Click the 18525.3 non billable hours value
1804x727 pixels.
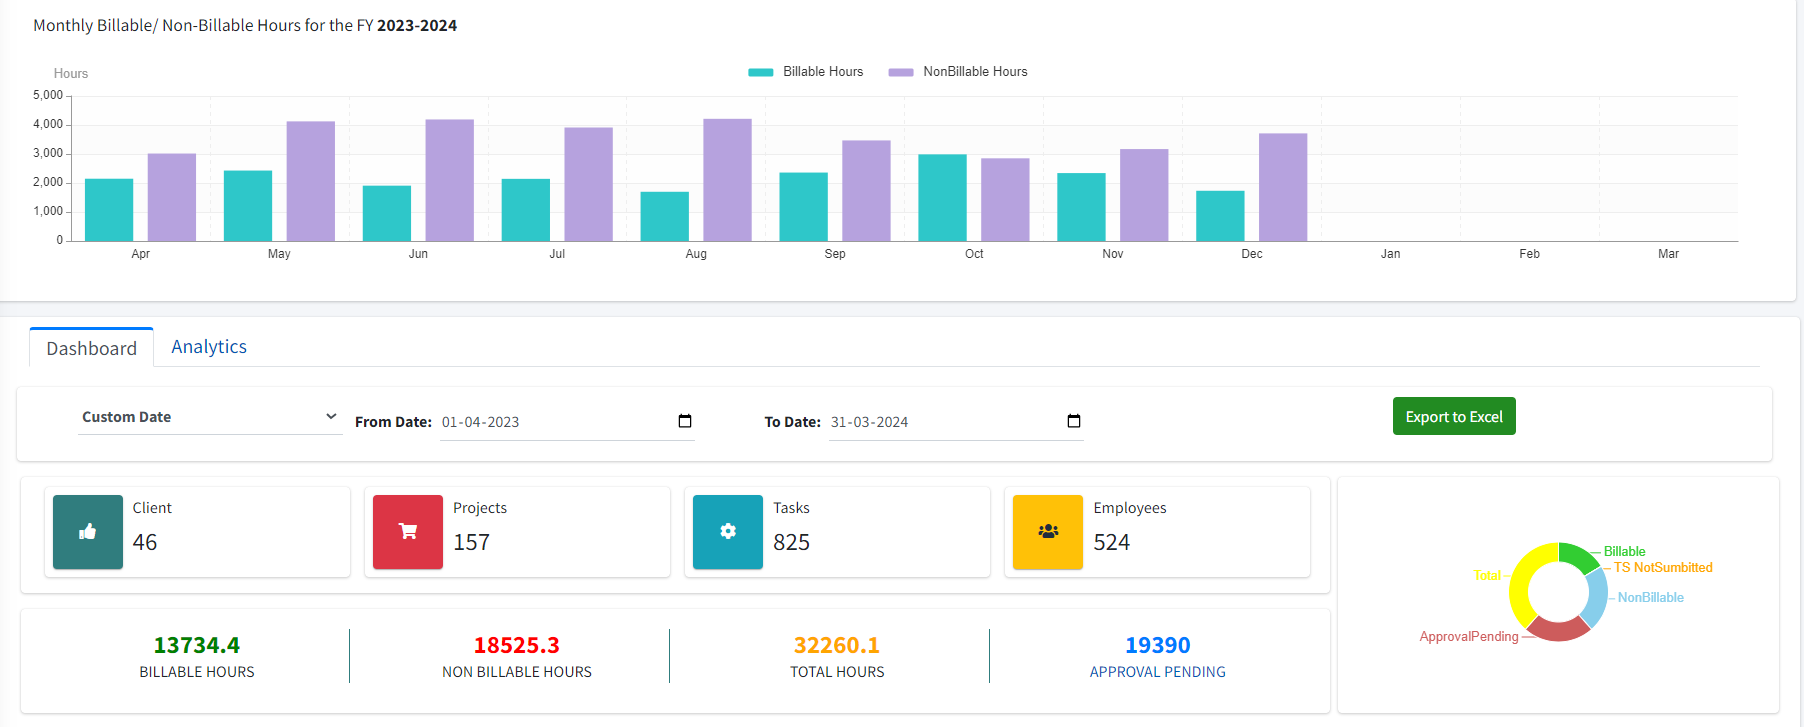pyautogui.click(x=517, y=645)
